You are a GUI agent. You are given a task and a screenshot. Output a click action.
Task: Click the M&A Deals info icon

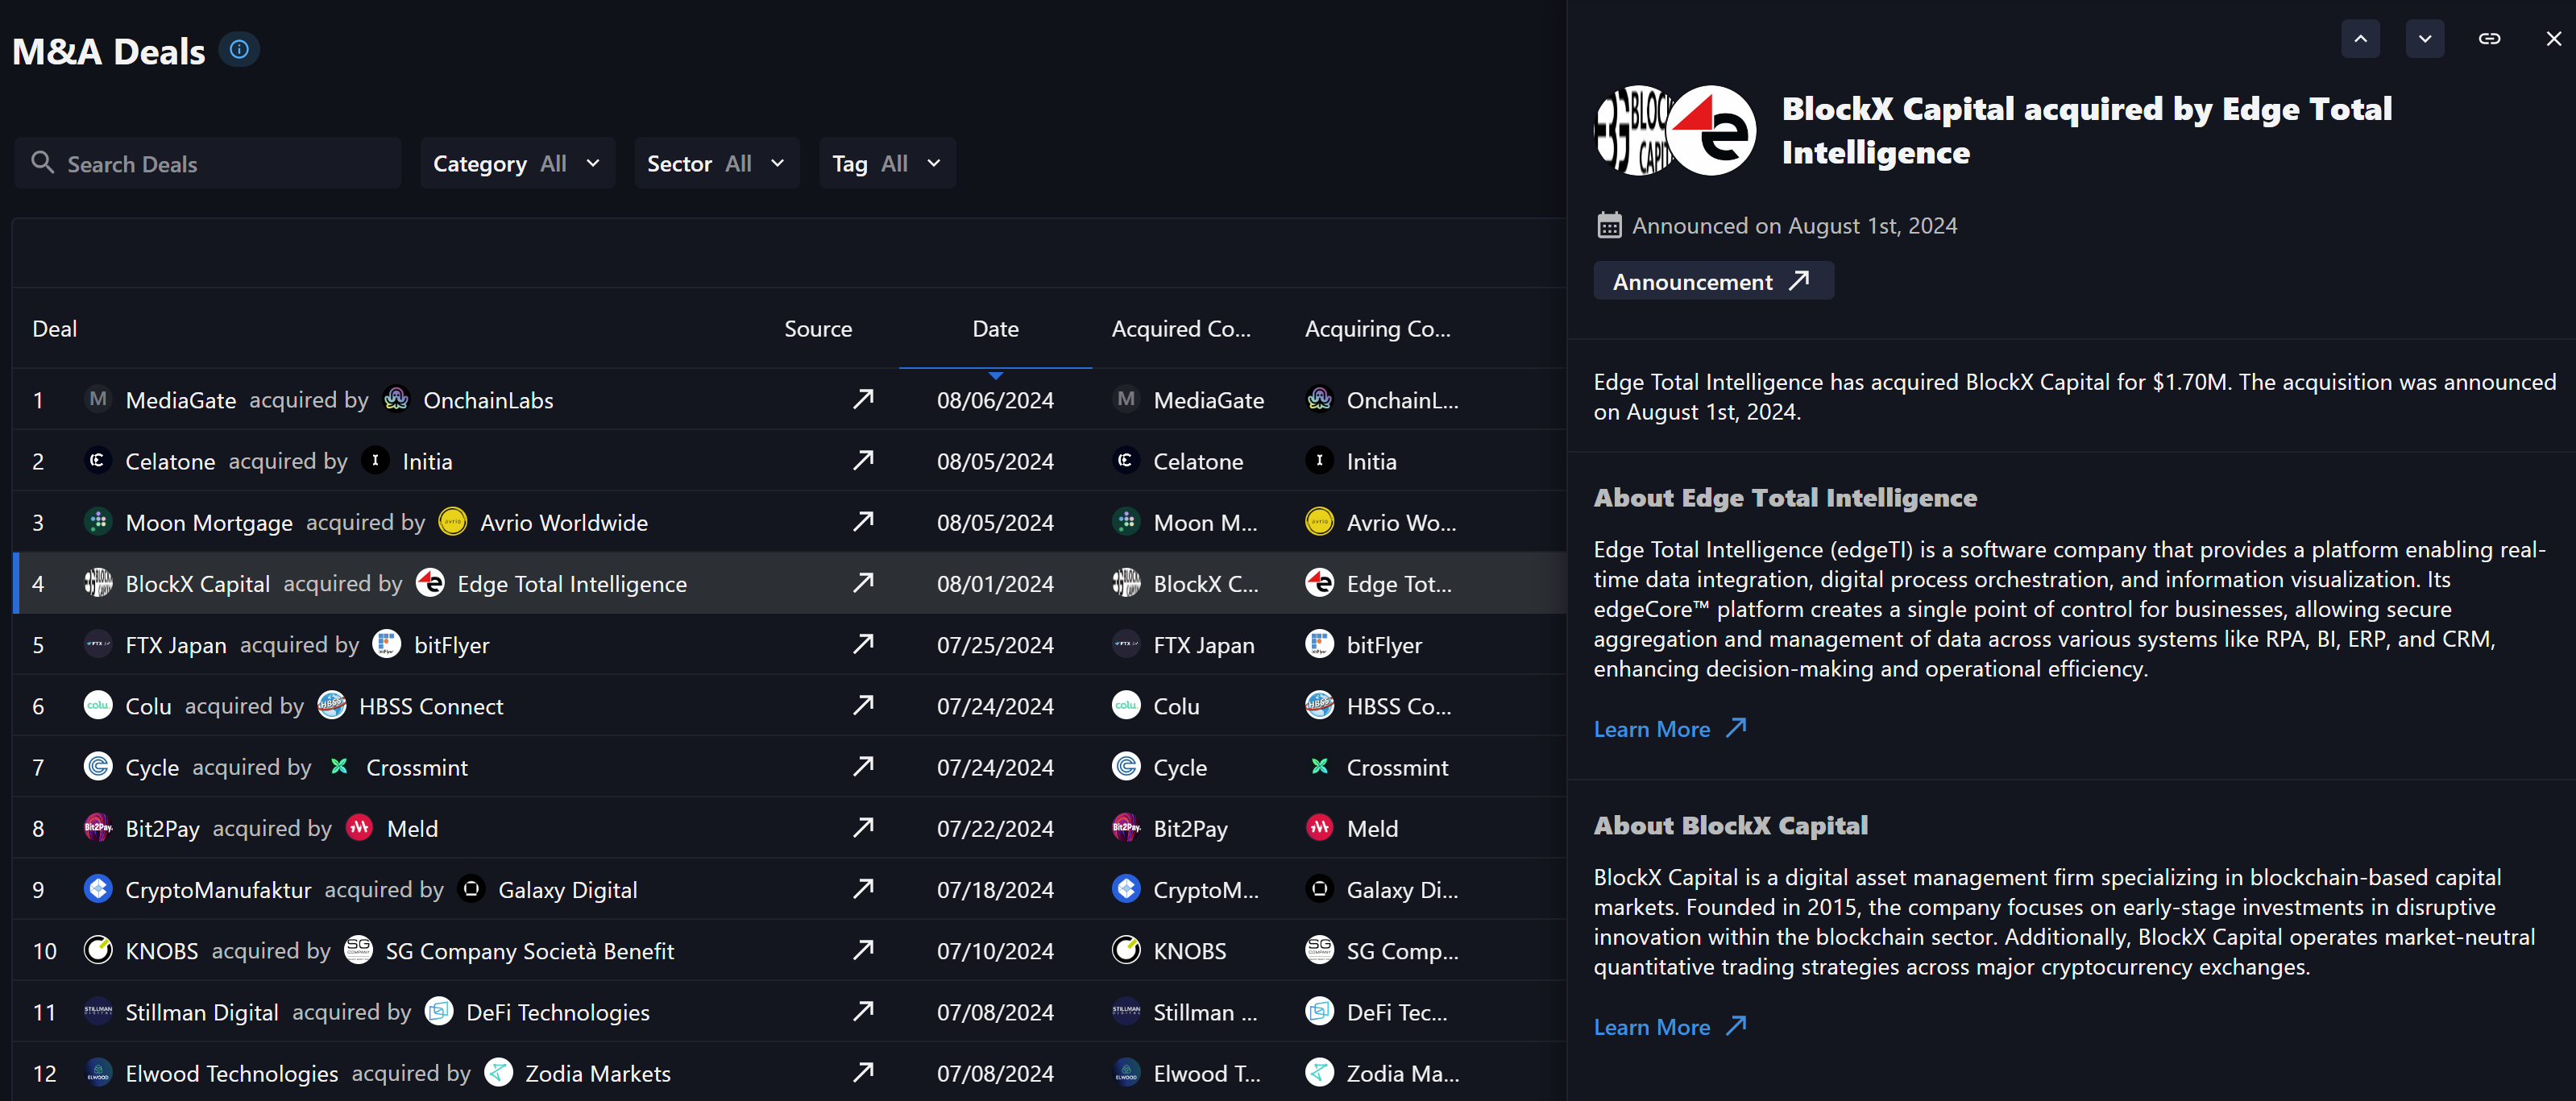[x=239, y=49]
